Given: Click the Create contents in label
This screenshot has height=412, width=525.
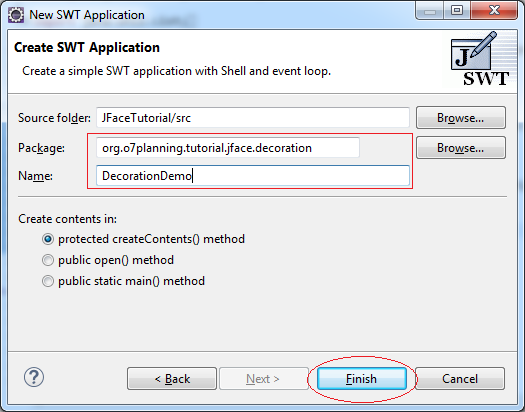Looking at the screenshot, I should click(x=67, y=219).
